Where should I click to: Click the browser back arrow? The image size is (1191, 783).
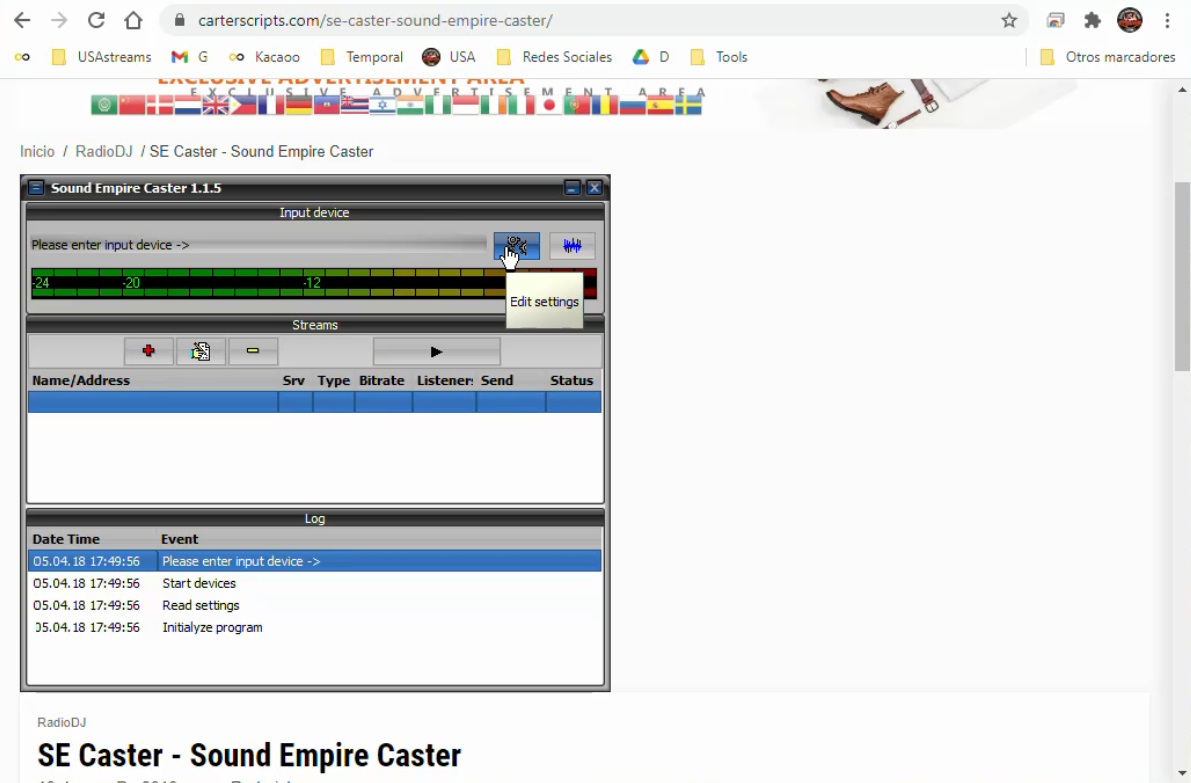click(x=22, y=21)
